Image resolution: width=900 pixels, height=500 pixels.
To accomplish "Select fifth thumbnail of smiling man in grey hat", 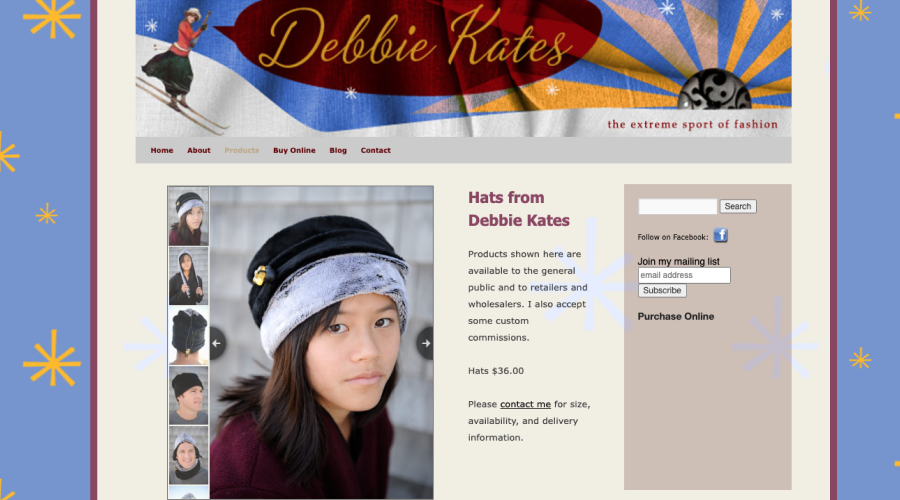I will point(188,455).
